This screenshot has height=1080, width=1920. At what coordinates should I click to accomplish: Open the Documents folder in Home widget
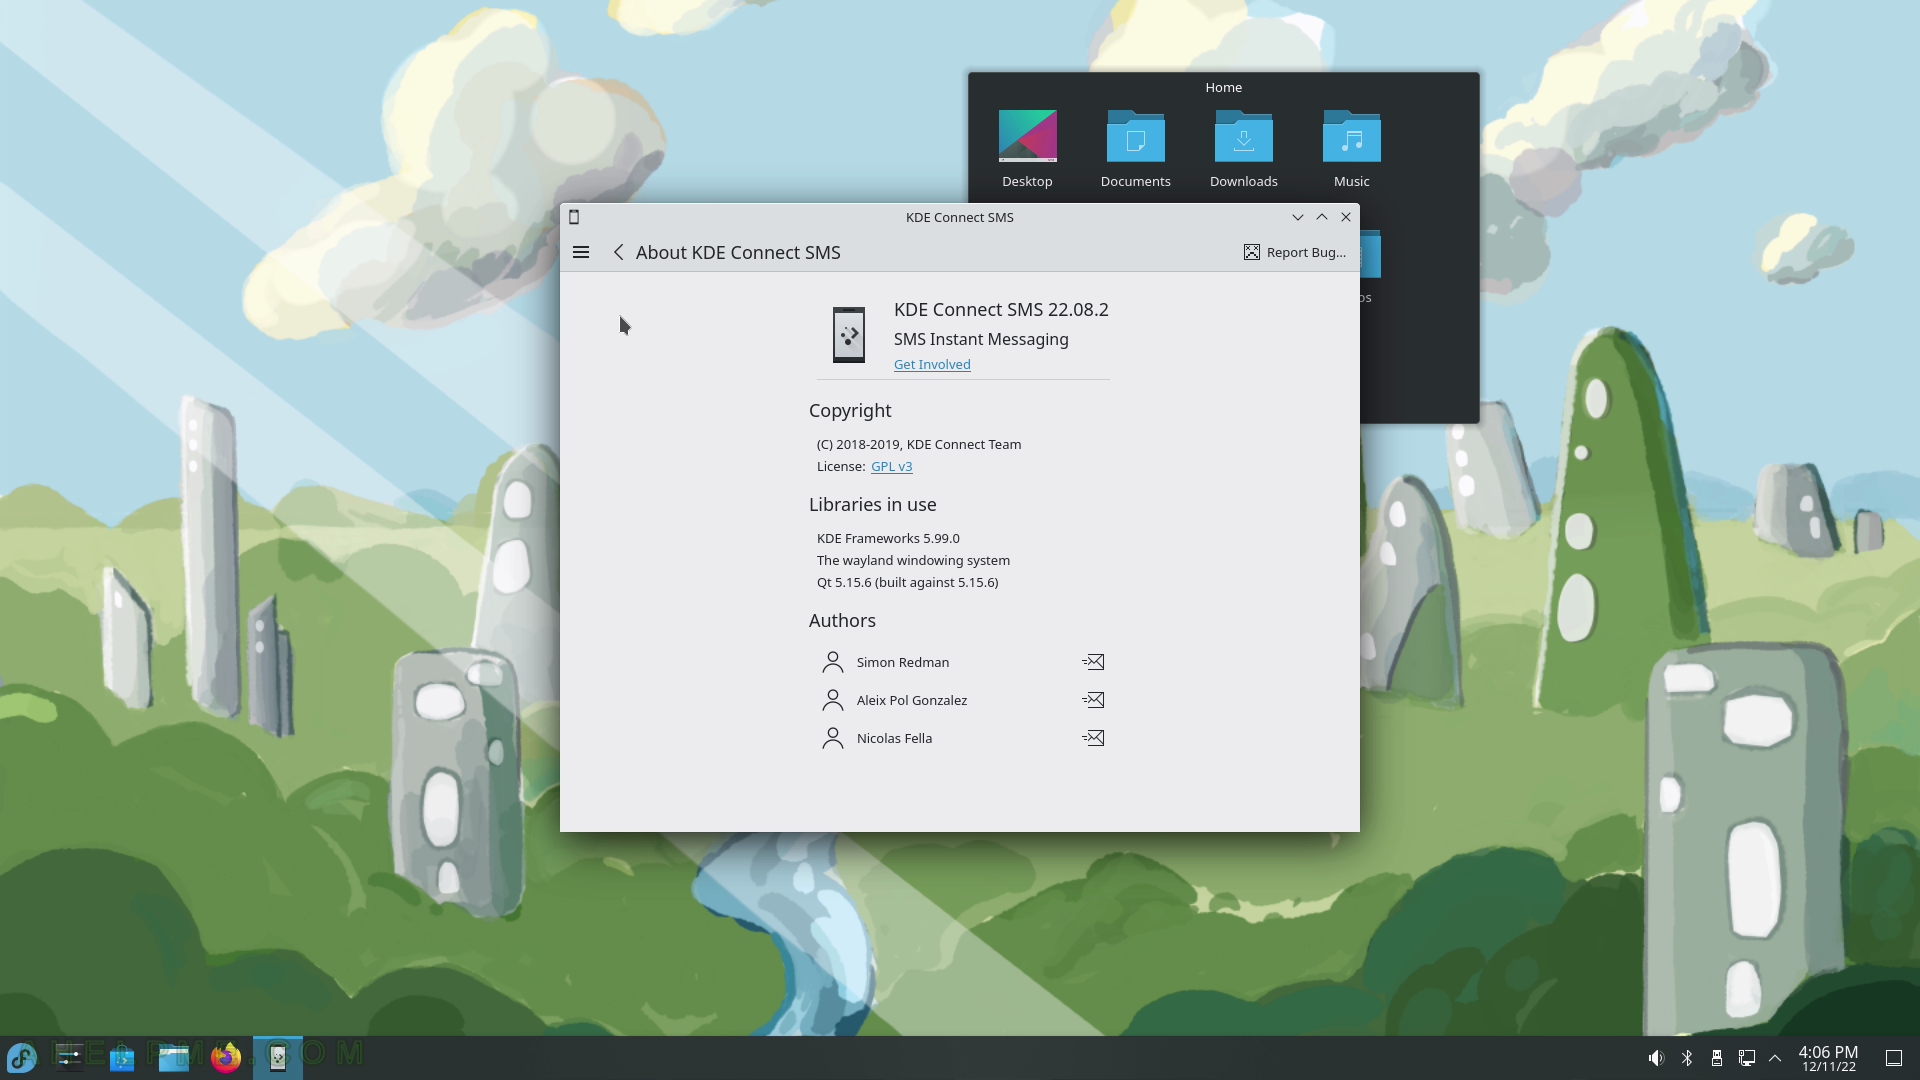tap(1135, 149)
